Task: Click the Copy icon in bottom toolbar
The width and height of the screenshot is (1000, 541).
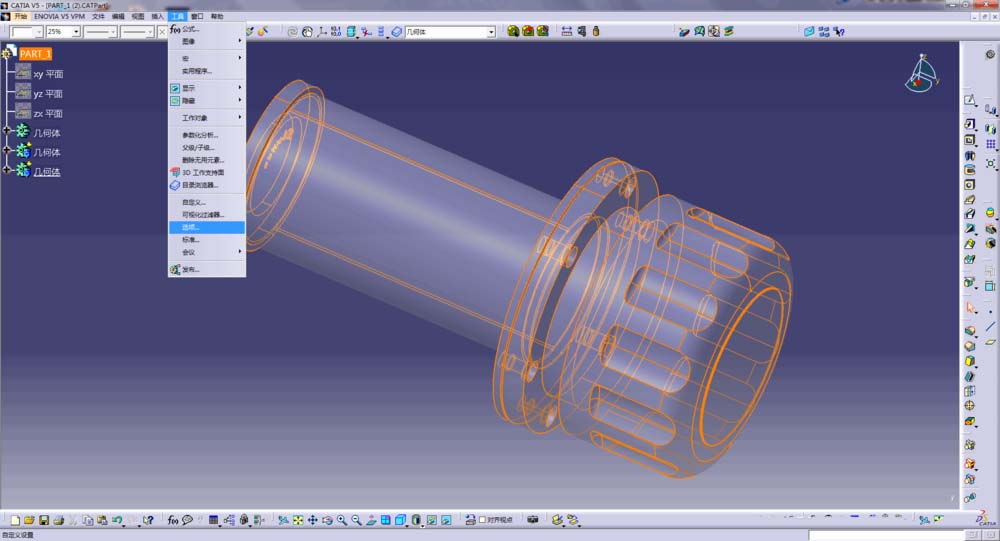Action: coord(88,521)
